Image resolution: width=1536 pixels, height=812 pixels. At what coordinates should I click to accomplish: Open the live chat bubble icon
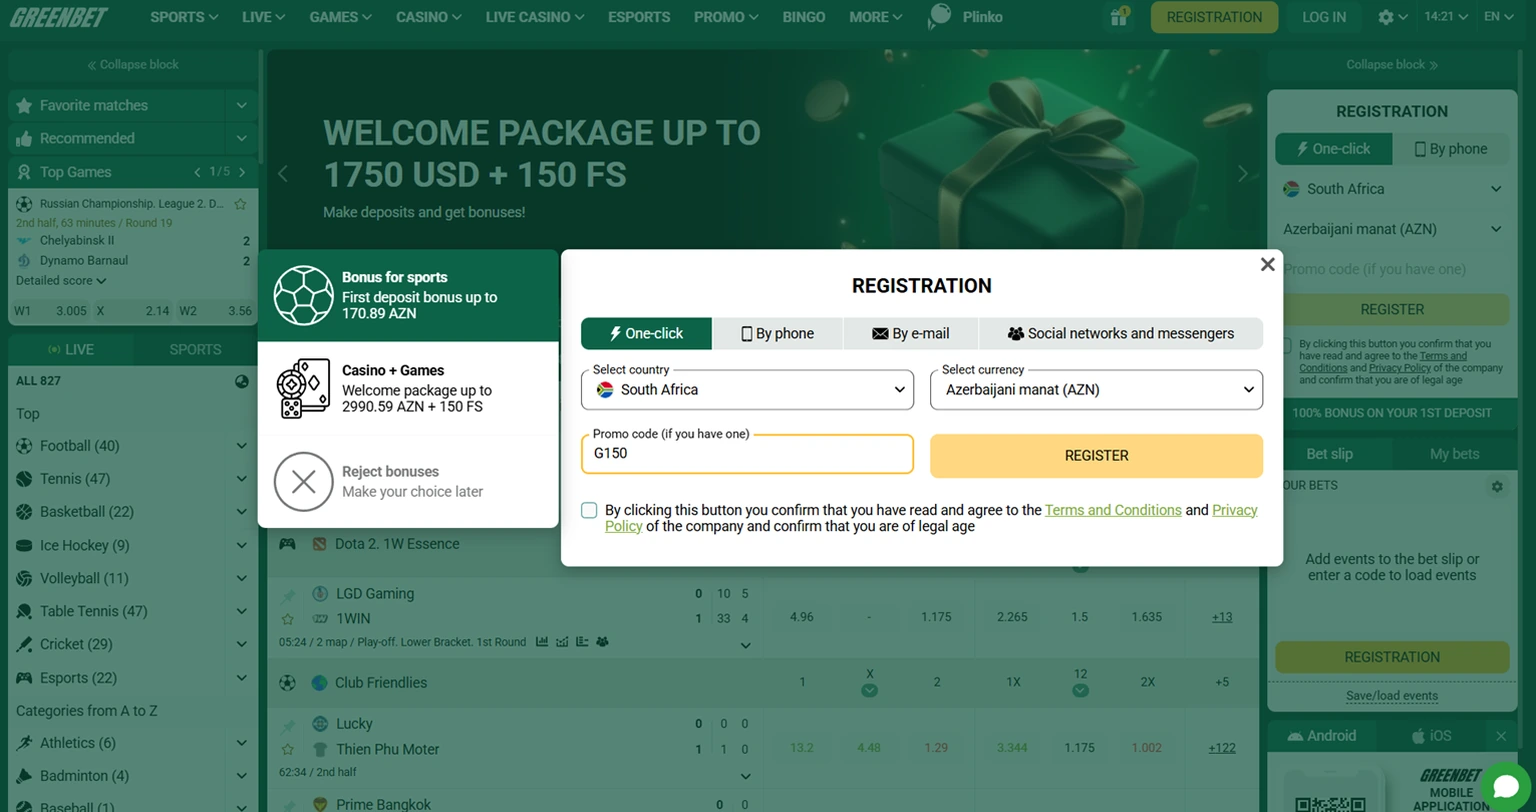[x=1506, y=786]
